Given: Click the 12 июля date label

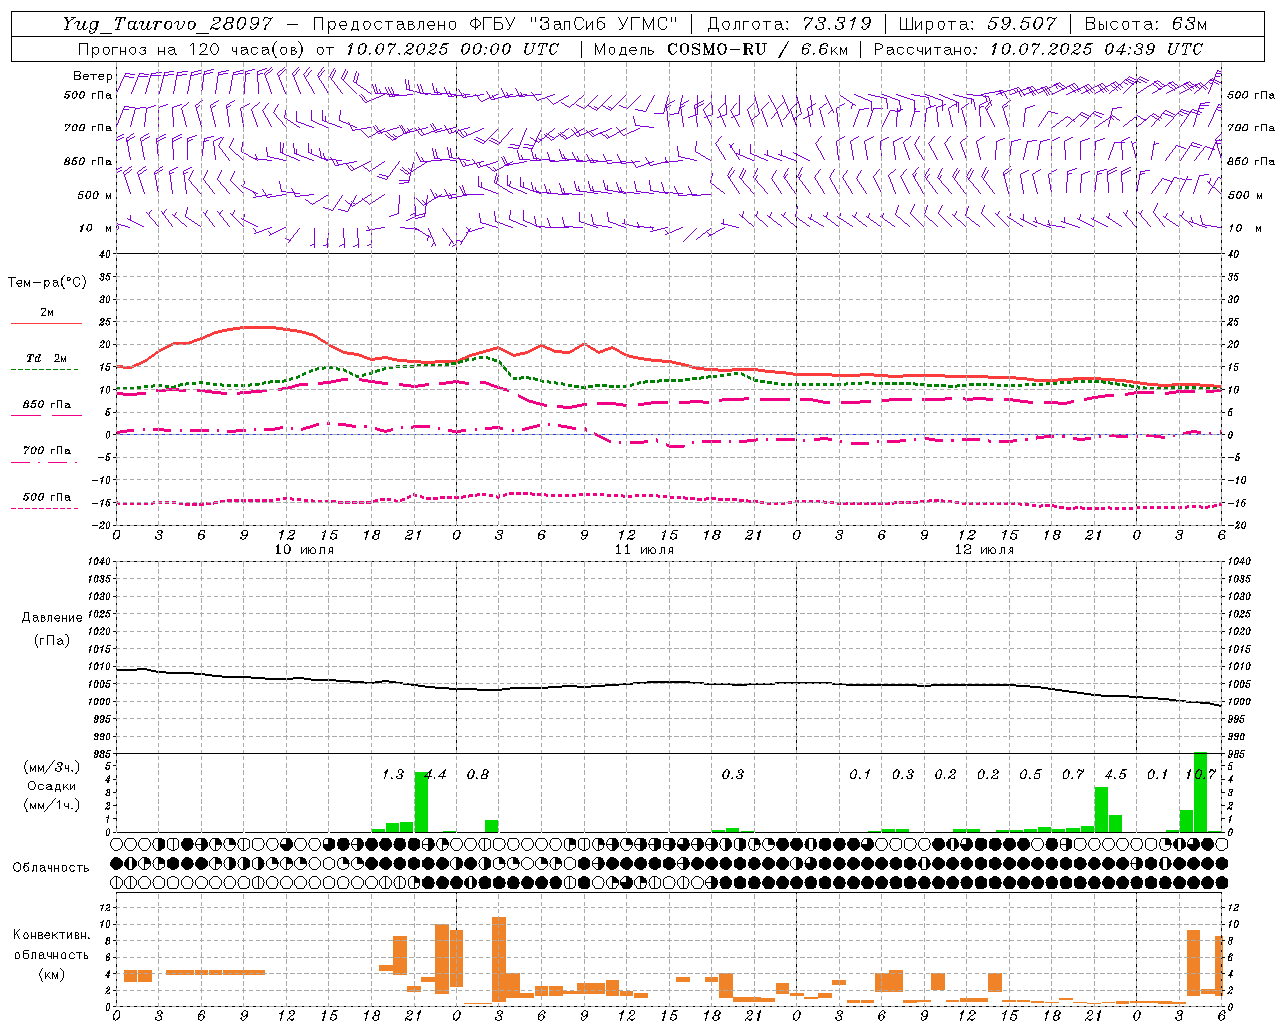Looking at the screenshot, I should [x=985, y=550].
